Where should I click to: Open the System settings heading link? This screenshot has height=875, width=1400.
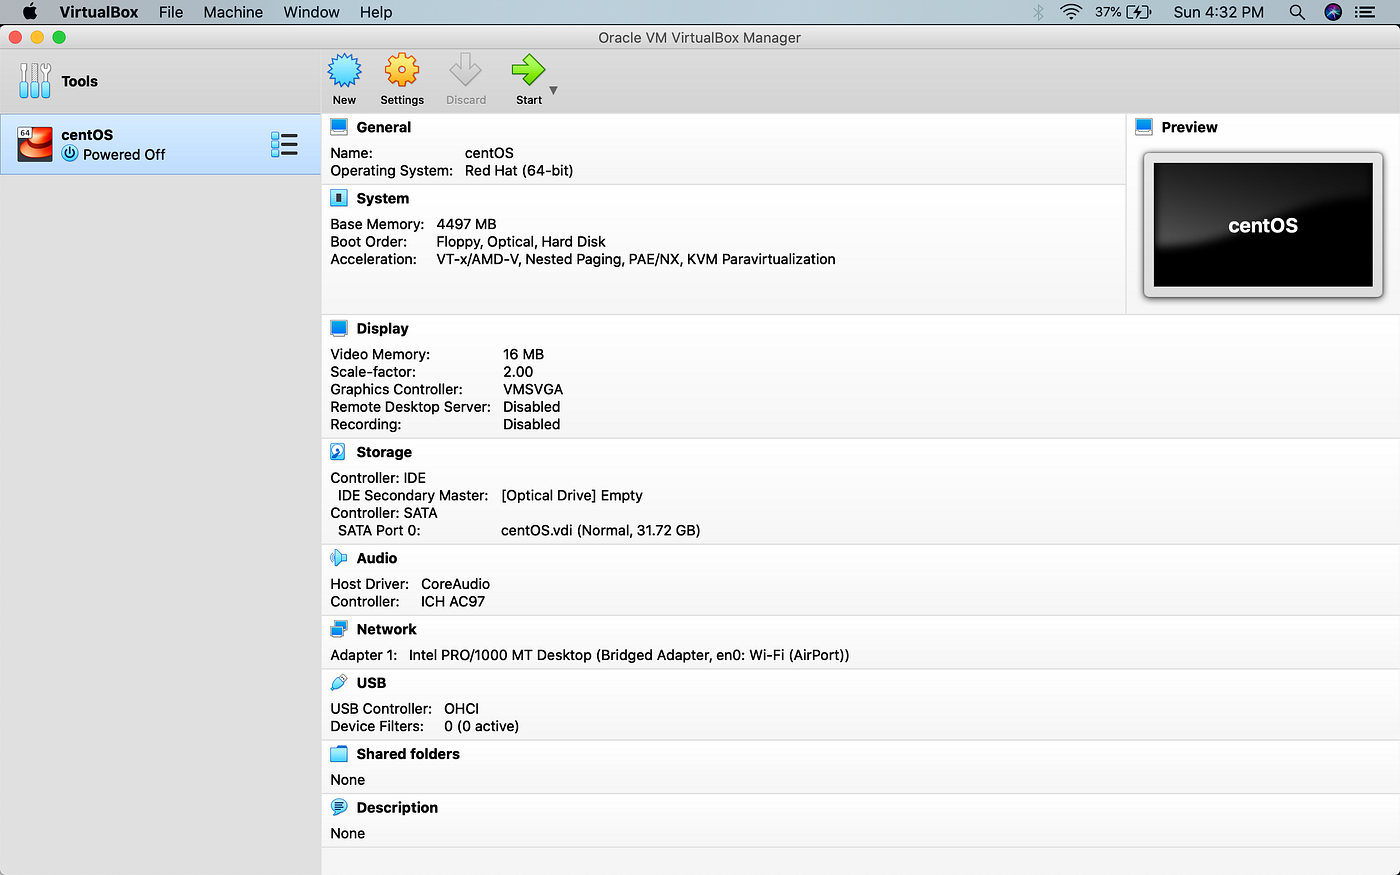(383, 198)
